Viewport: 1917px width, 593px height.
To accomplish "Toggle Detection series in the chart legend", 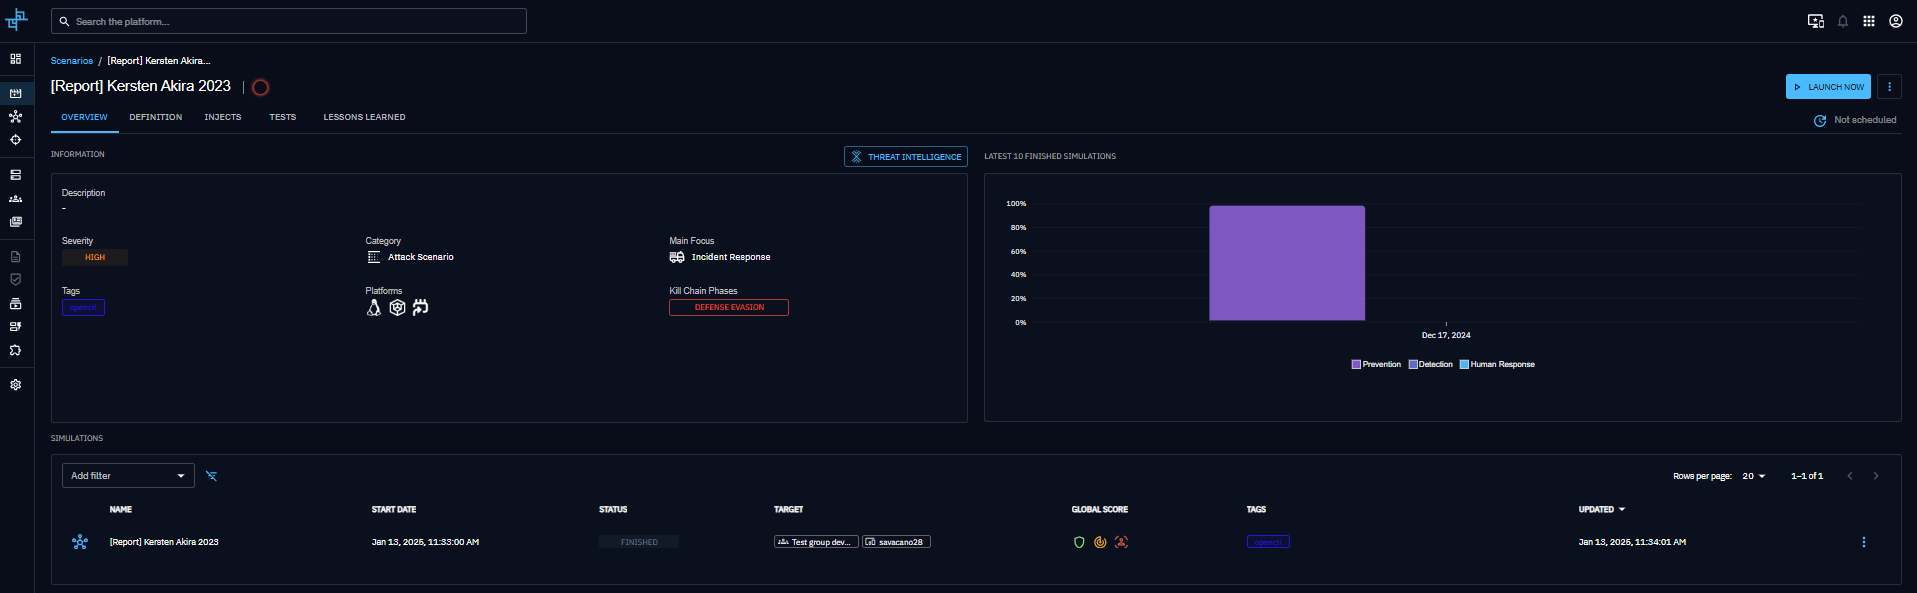I will pos(1430,365).
